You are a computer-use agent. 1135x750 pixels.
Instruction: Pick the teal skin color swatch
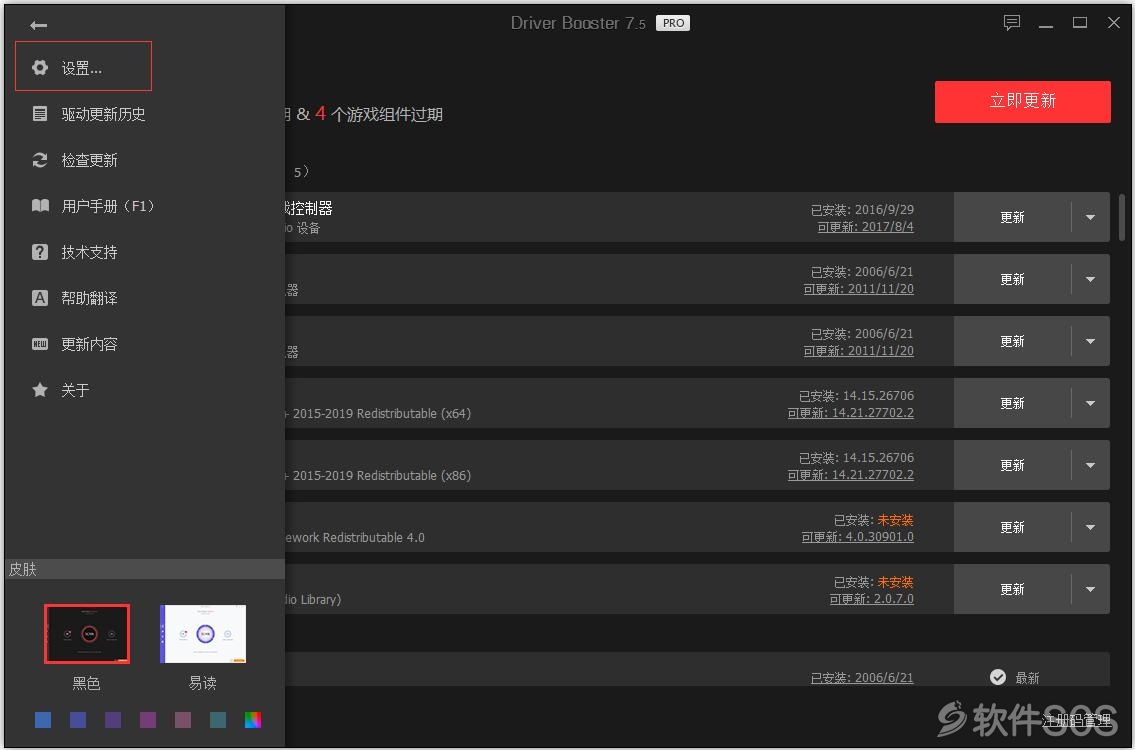click(x=218, y=720)
